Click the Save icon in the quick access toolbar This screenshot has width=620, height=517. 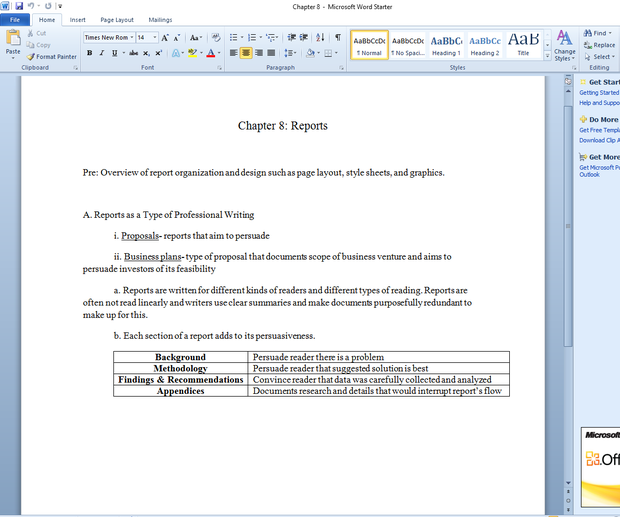tap(19, 6)
